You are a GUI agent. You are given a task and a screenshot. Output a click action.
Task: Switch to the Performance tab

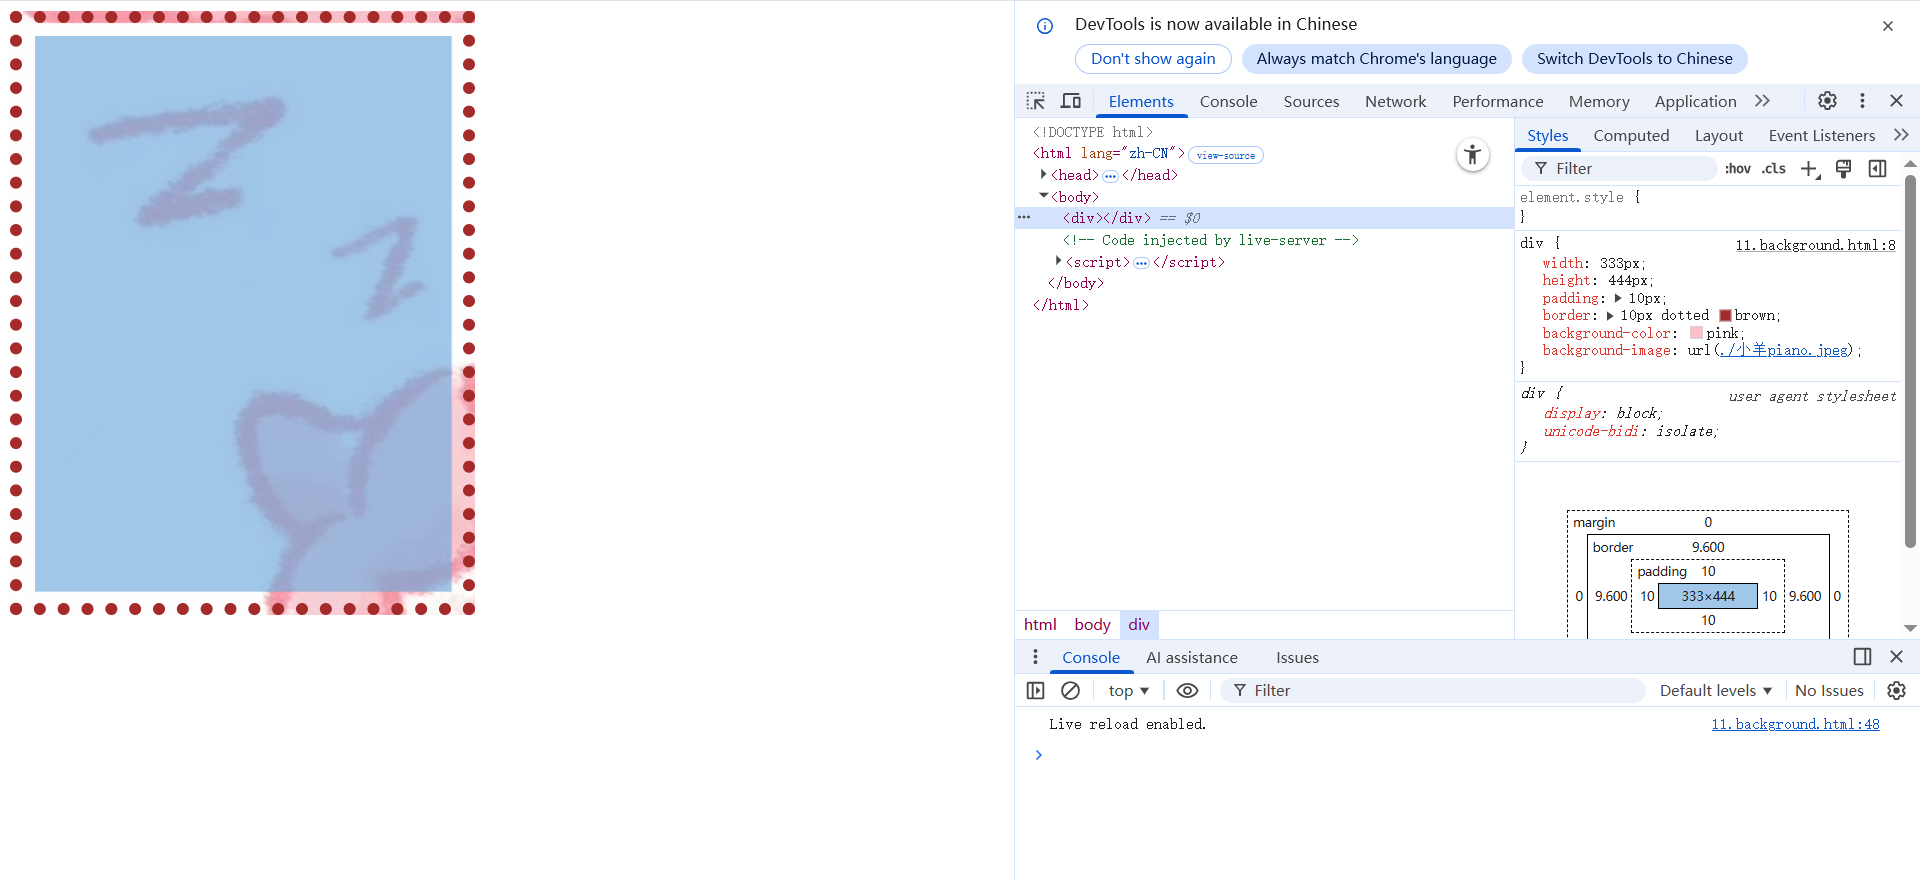(x=1497, y=102)
